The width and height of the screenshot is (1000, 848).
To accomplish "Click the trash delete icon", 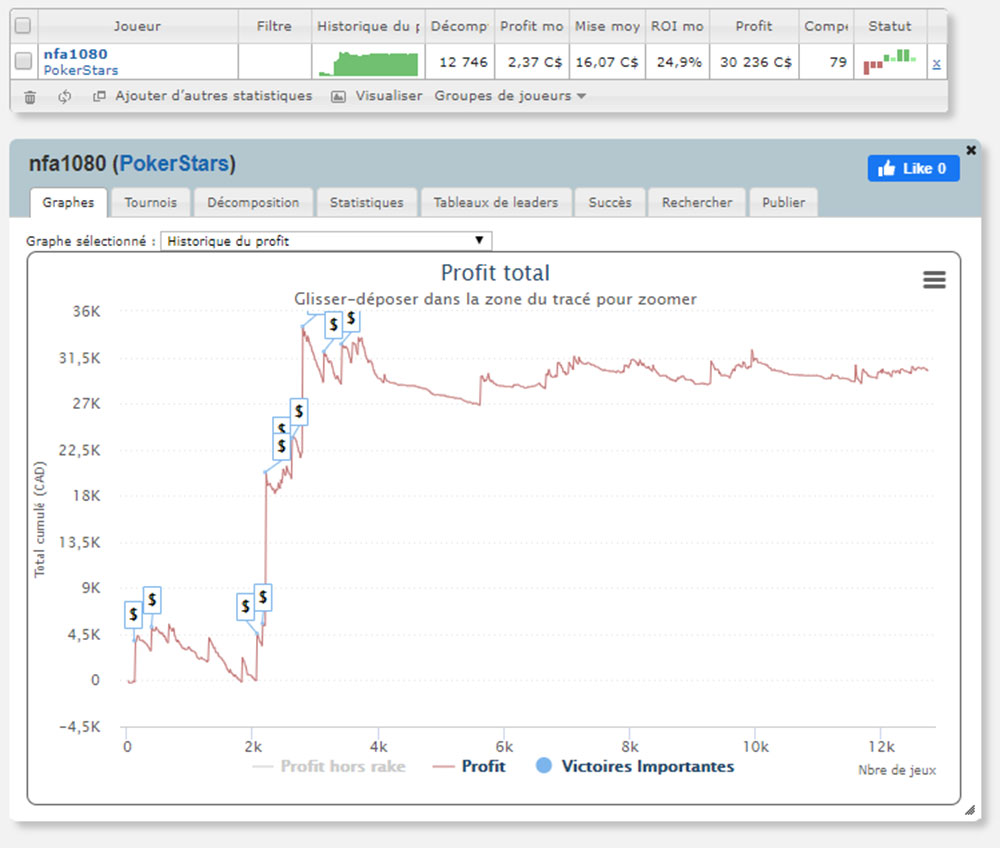I will [30, 97].
